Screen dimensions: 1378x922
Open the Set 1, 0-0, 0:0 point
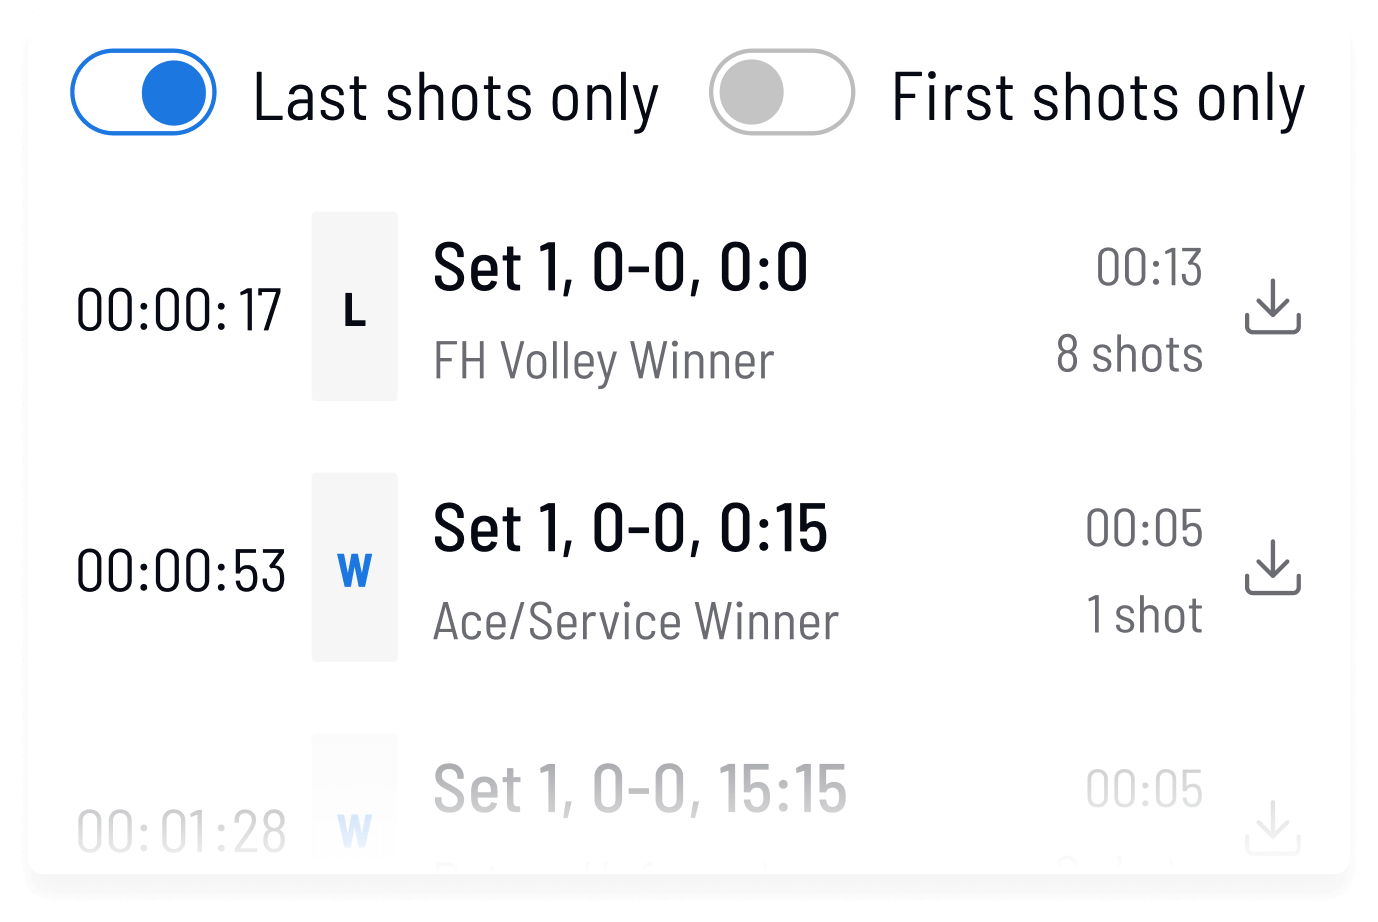620,268
